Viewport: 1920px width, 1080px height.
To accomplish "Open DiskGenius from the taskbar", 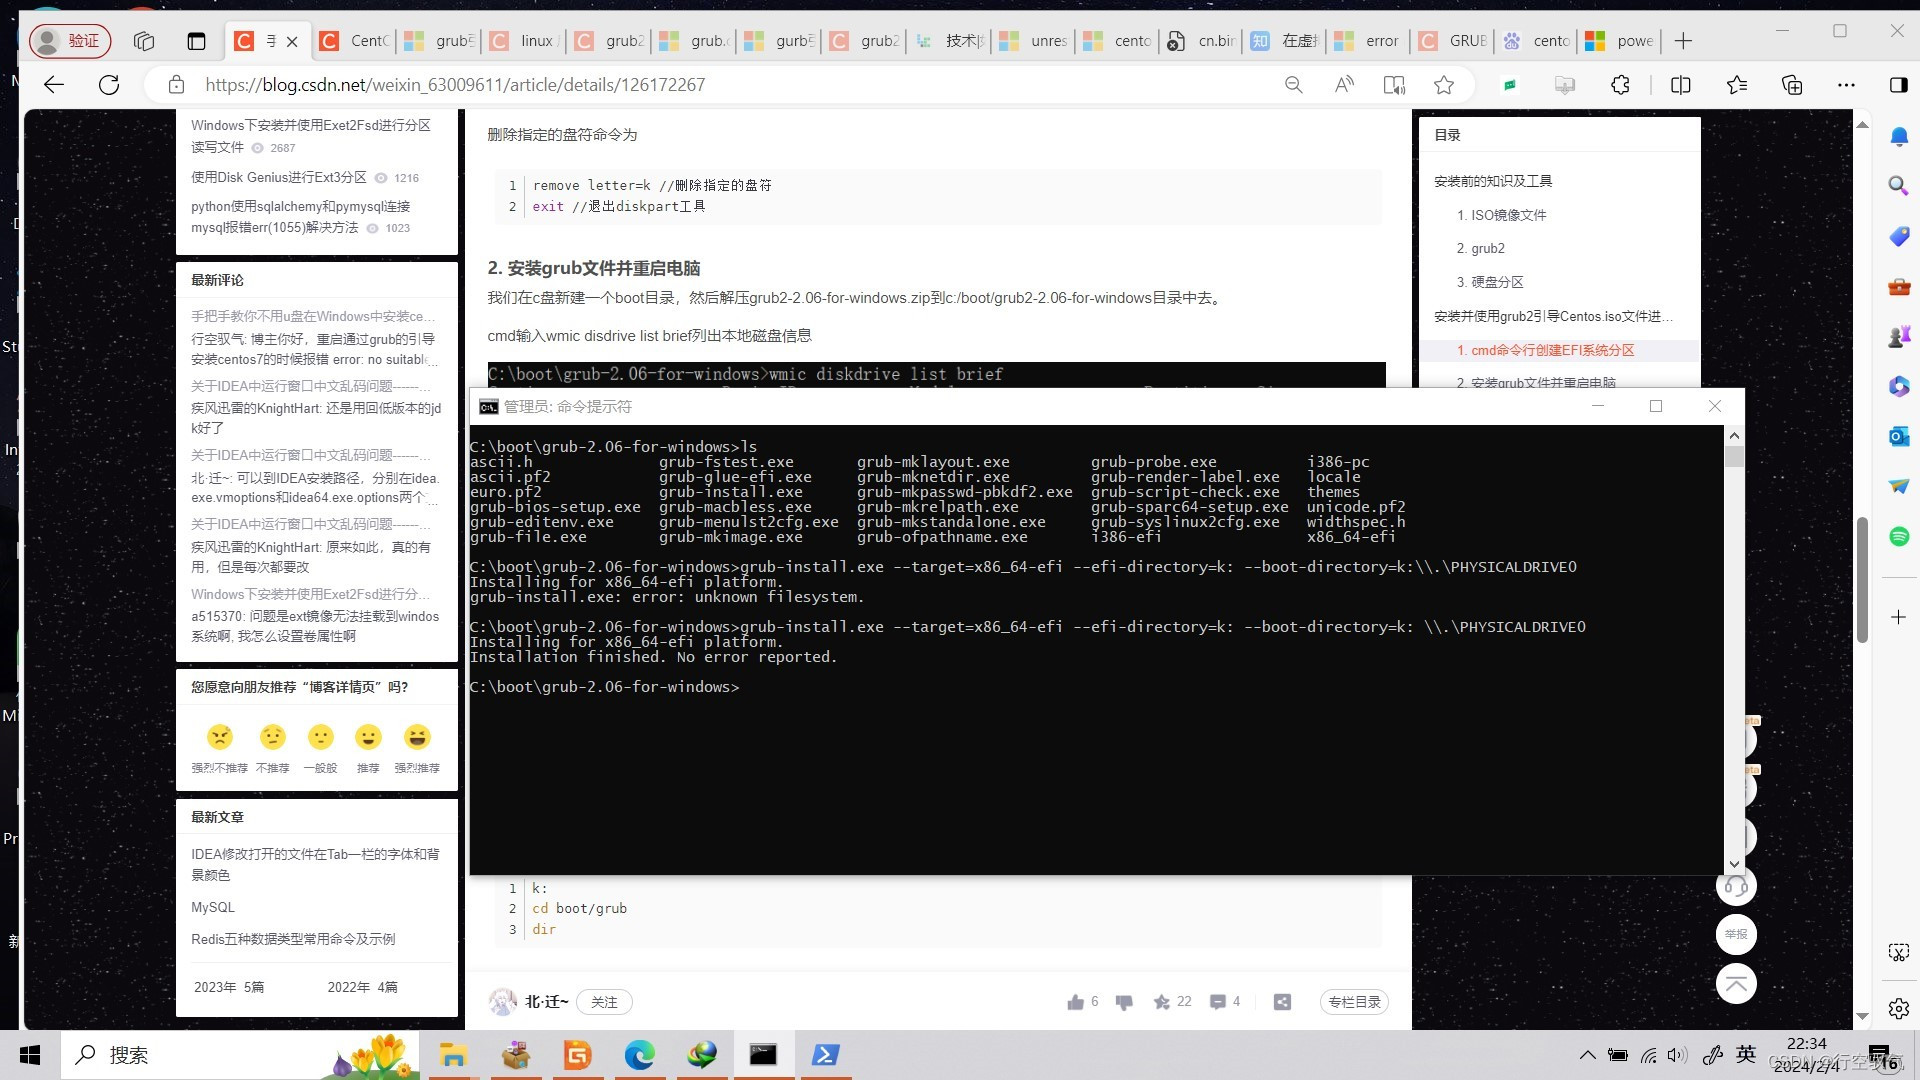I will pyautogui.click(x=578, y=1055).
